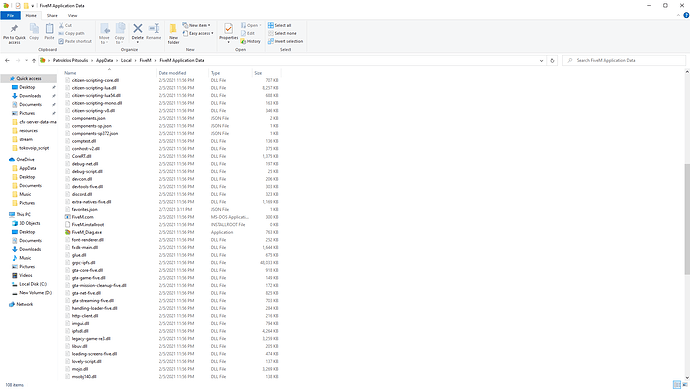
Task: Open Customize Quick Access Toolbar dropdown
Action: (x=33, y=6)
